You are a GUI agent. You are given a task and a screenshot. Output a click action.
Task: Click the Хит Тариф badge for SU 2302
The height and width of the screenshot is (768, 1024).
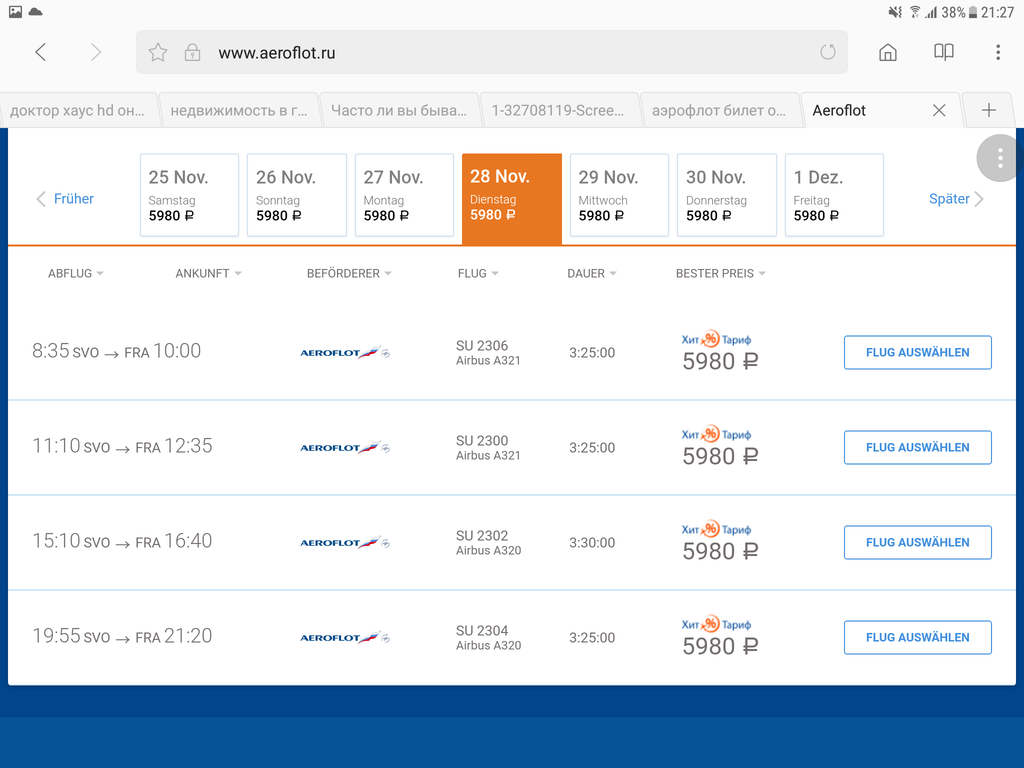click(x=716, y=529)
